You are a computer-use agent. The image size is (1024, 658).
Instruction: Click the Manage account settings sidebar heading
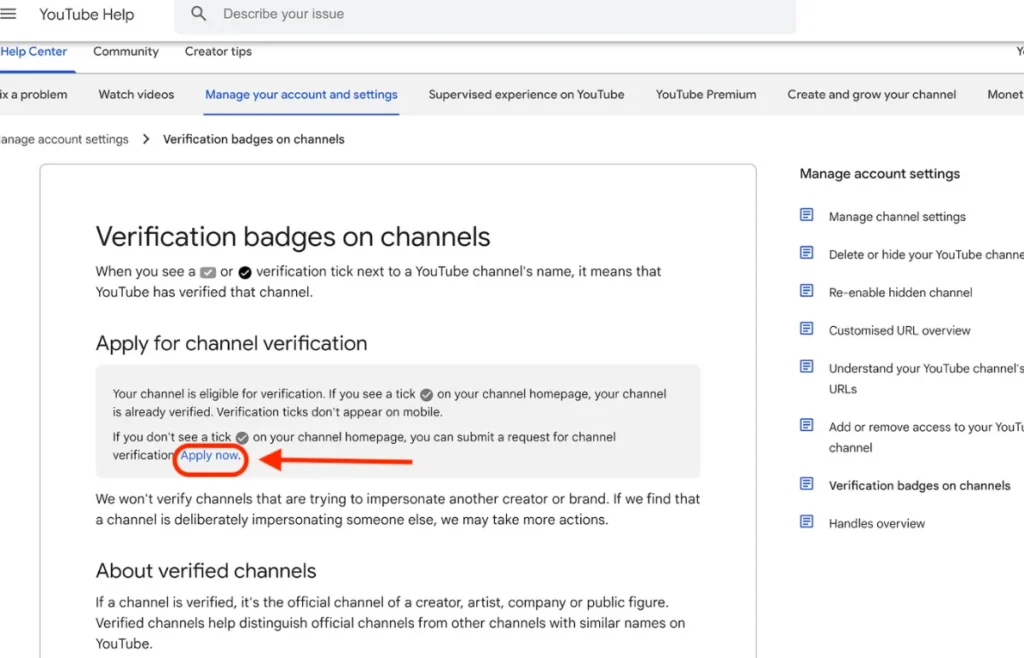(x=880, y=174)
